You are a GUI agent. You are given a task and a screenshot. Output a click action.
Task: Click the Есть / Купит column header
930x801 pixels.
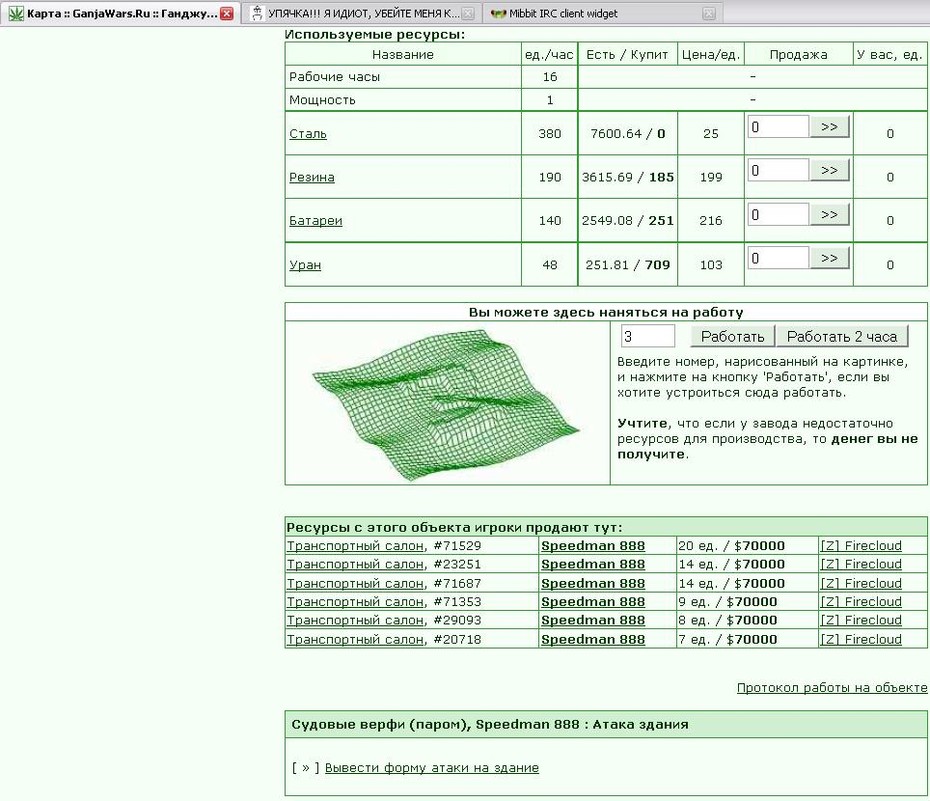point(627,55)
